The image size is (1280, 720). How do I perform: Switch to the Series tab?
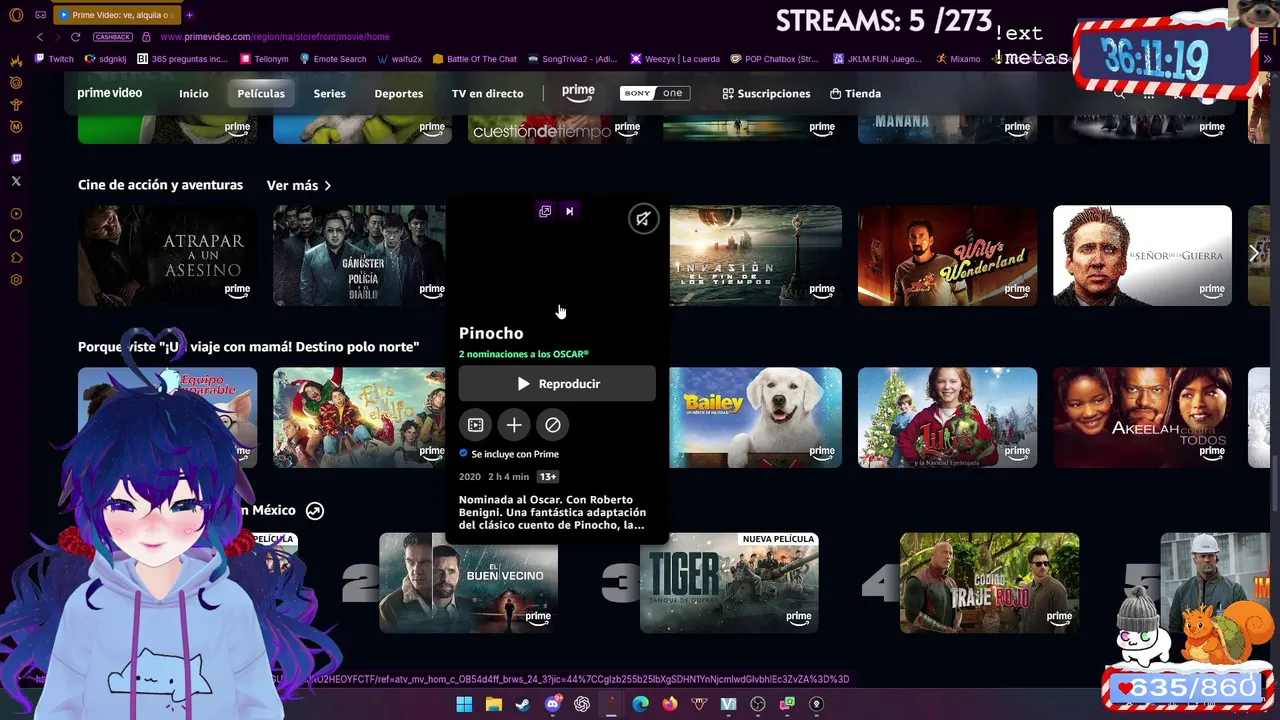329,93
